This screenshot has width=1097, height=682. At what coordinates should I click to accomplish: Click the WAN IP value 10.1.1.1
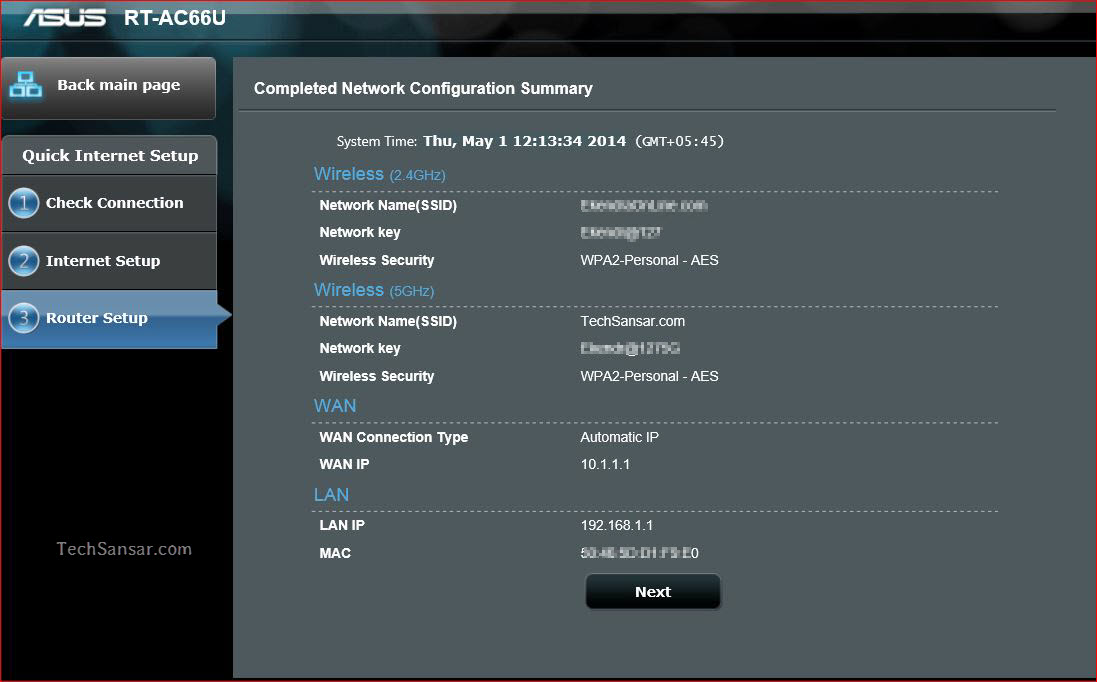click(x=604, y=464)
